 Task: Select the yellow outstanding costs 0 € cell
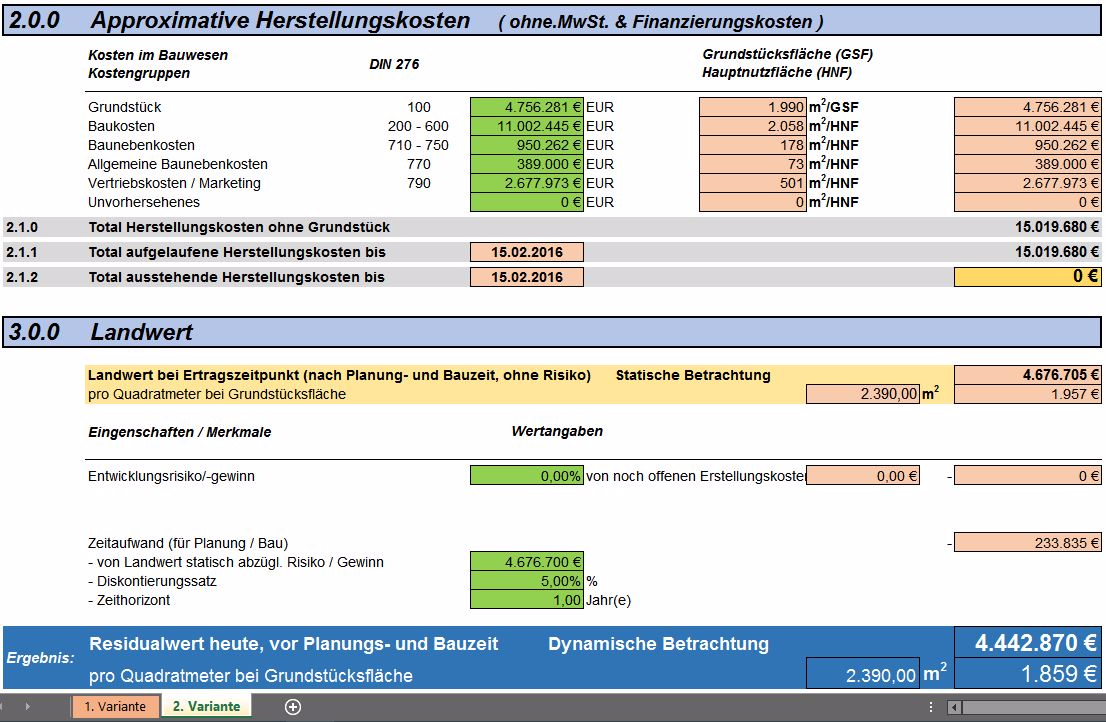(1028, 277)
